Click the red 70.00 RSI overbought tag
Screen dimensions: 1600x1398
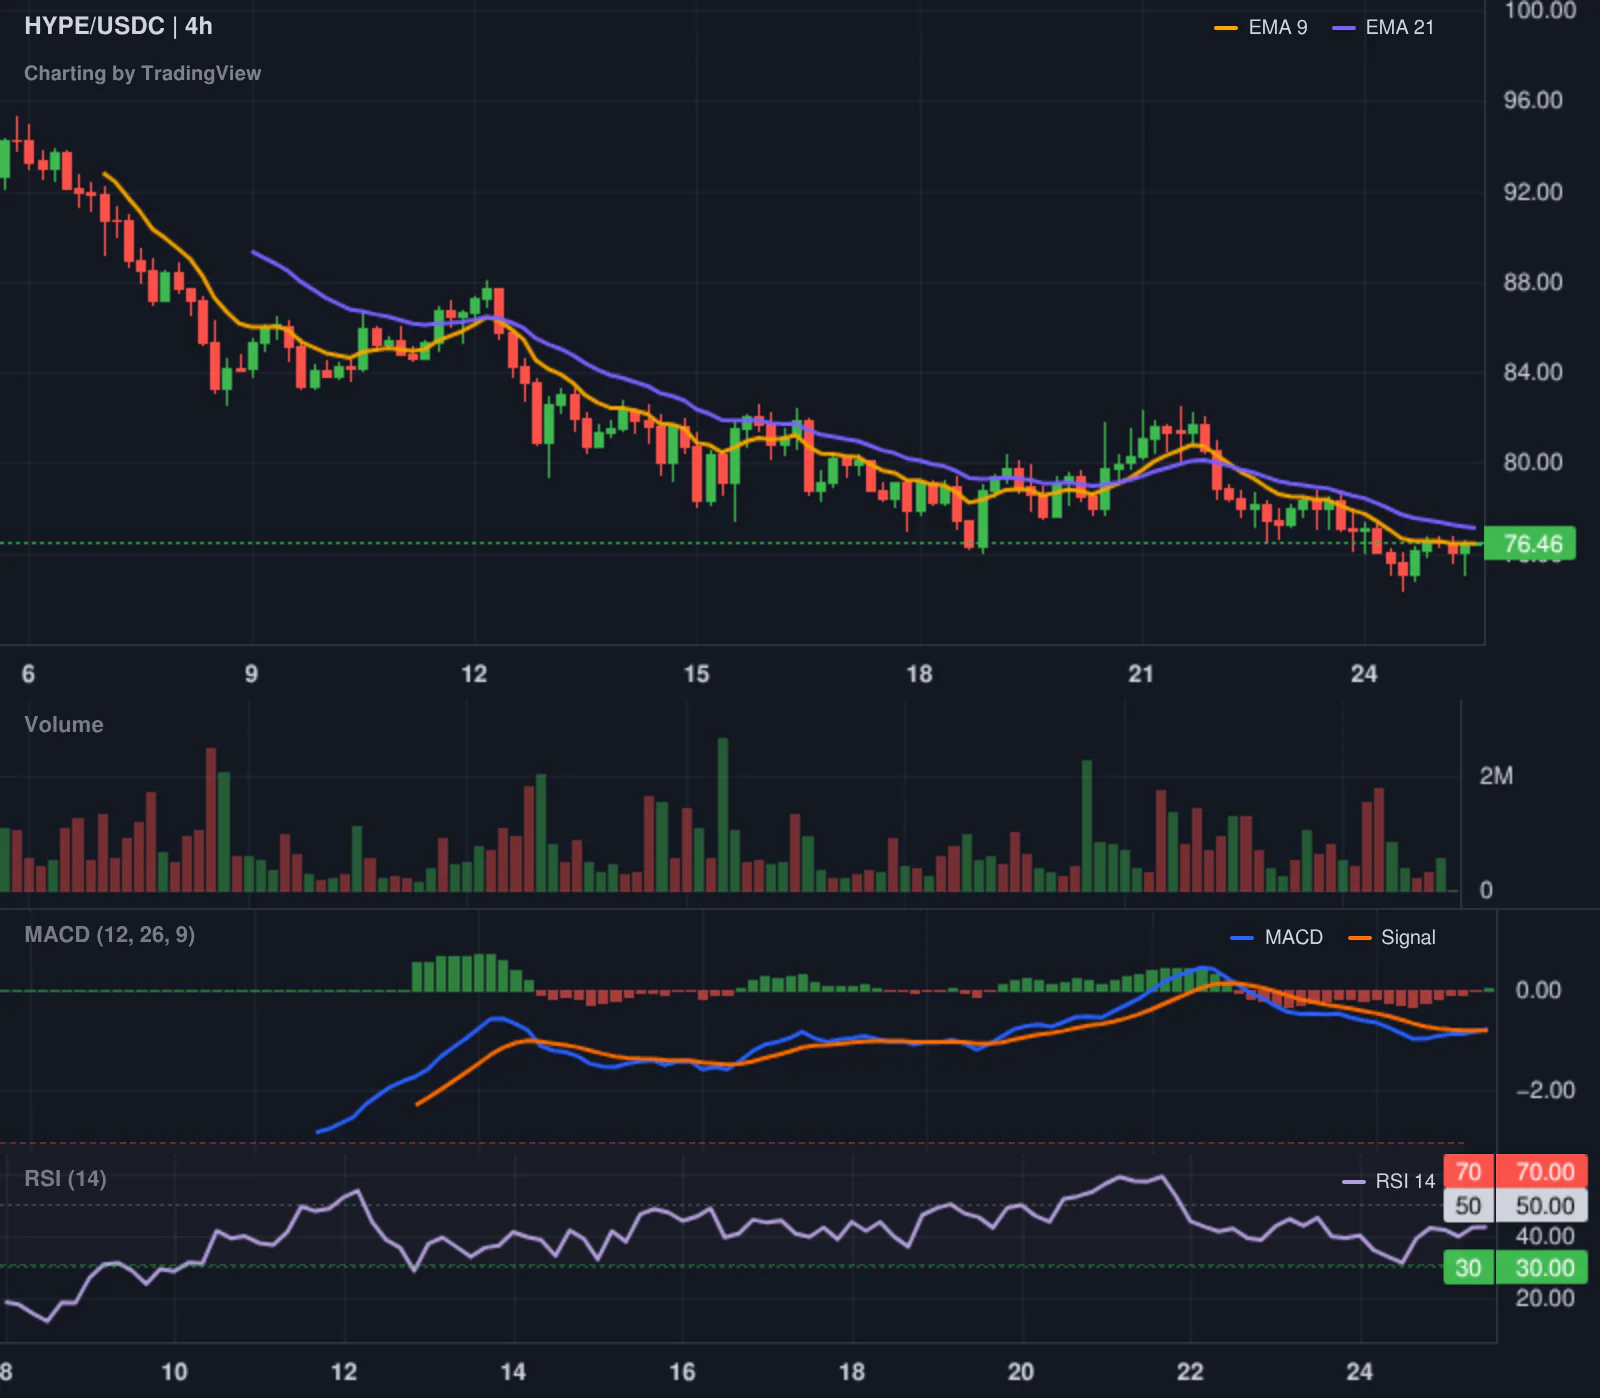(x=1541, y=1171)
